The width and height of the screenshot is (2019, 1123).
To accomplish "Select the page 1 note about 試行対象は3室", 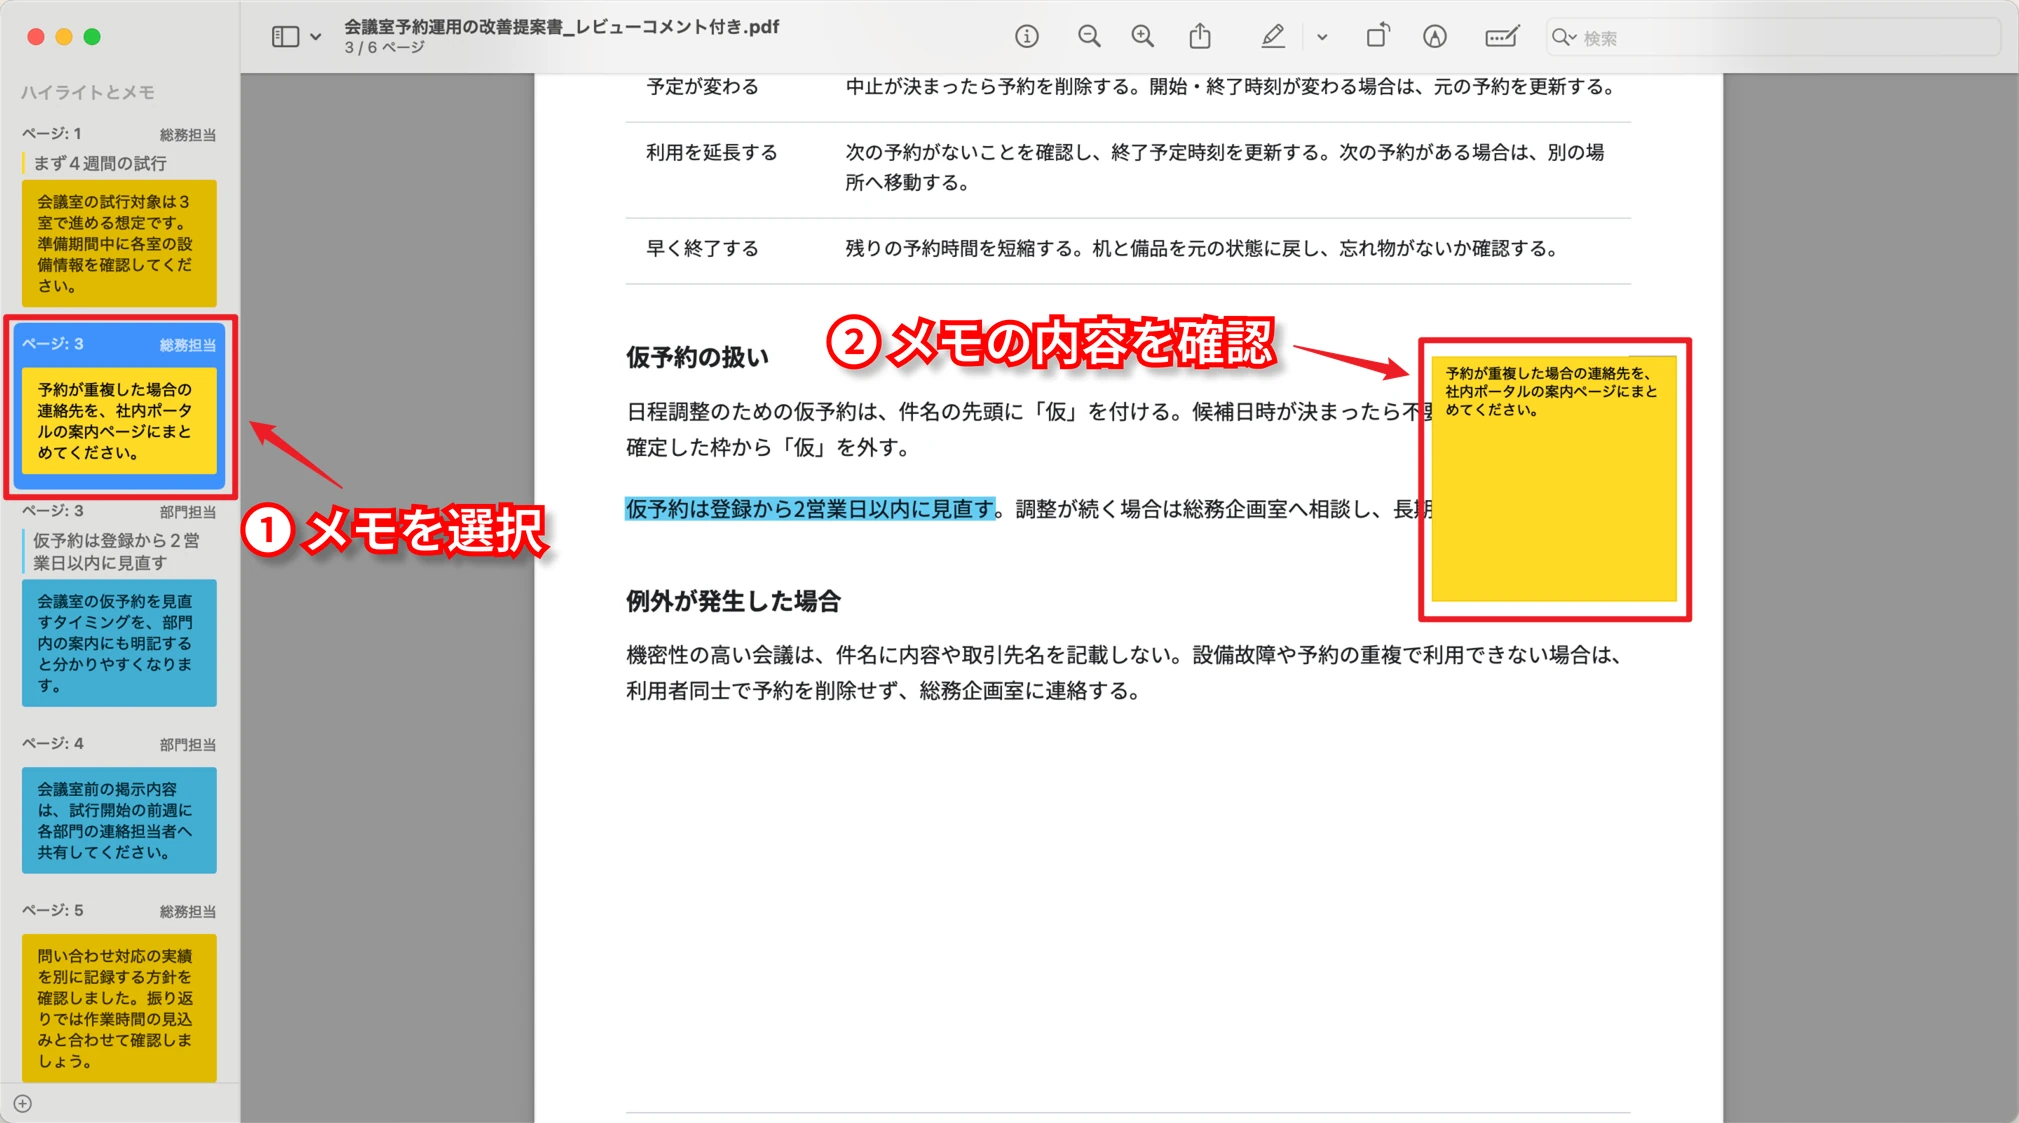I will coord(119,243).
